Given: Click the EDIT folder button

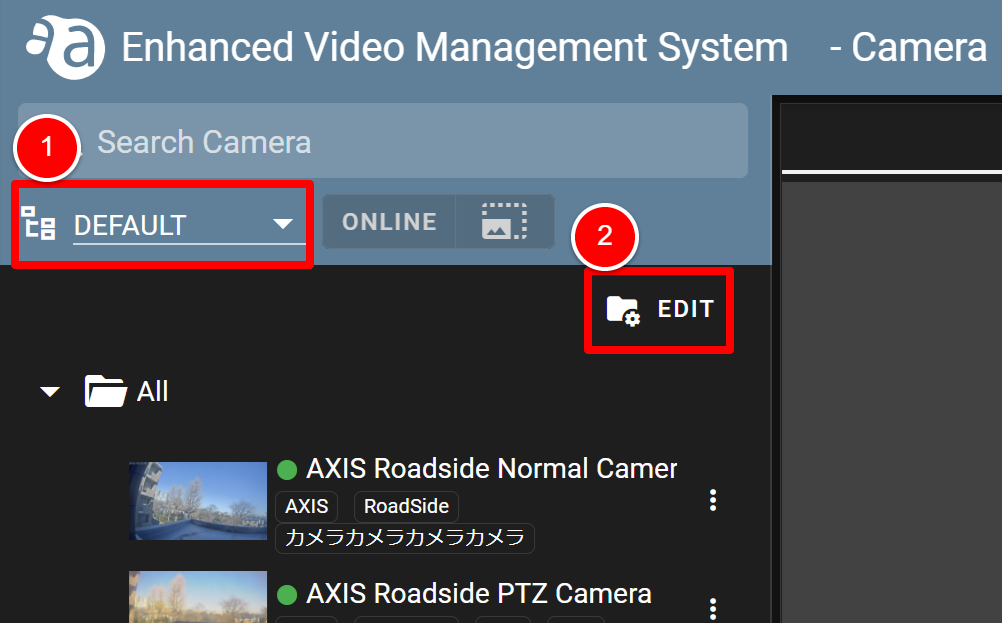Looking at the screenshot, I should tap(659, 310).
